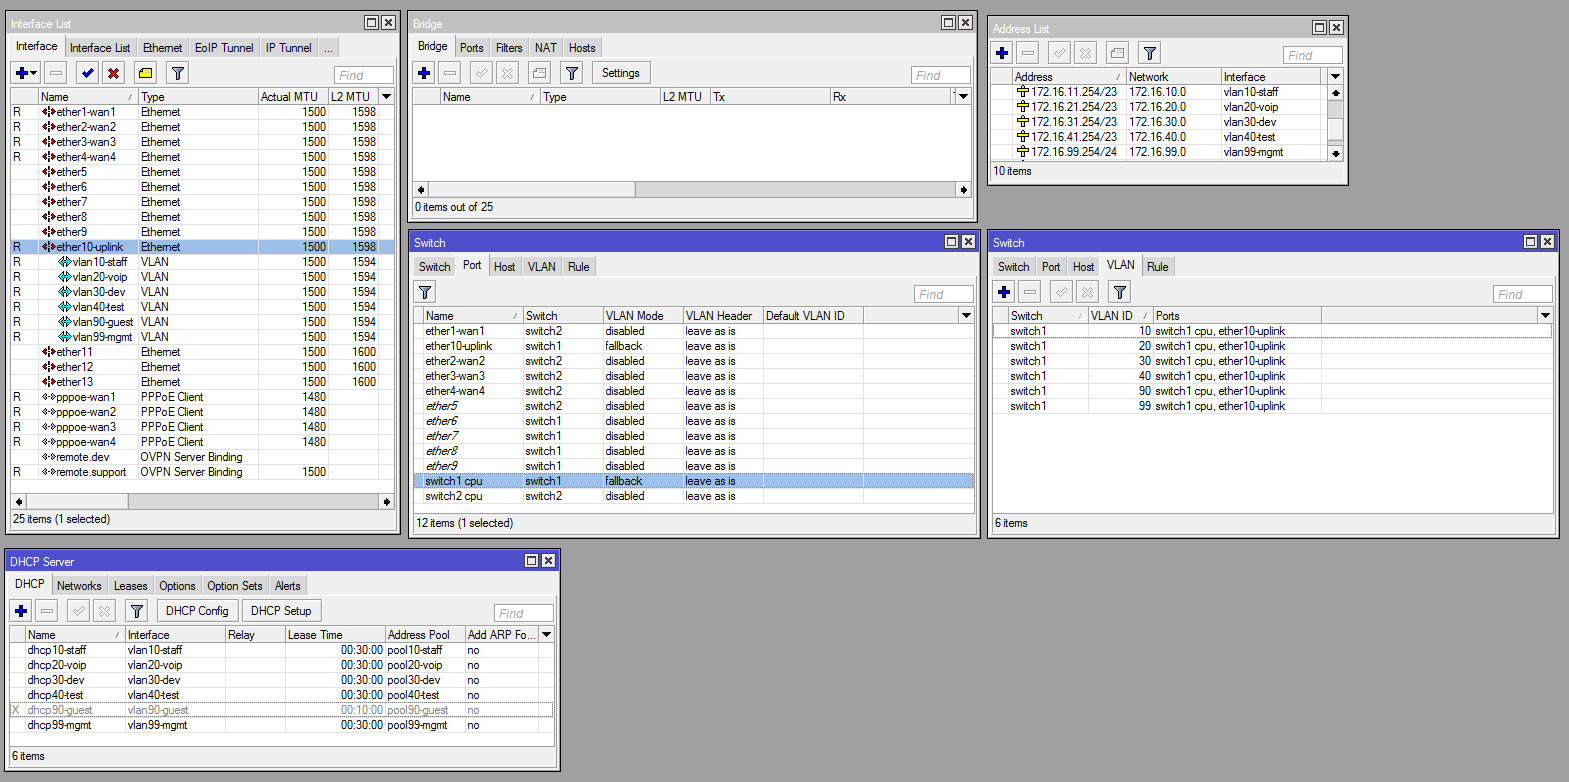Switch to the EoIP Tunnel tab
Image resolution: width=1569 pixels, height=782 pixels.
tap(224, 48)
